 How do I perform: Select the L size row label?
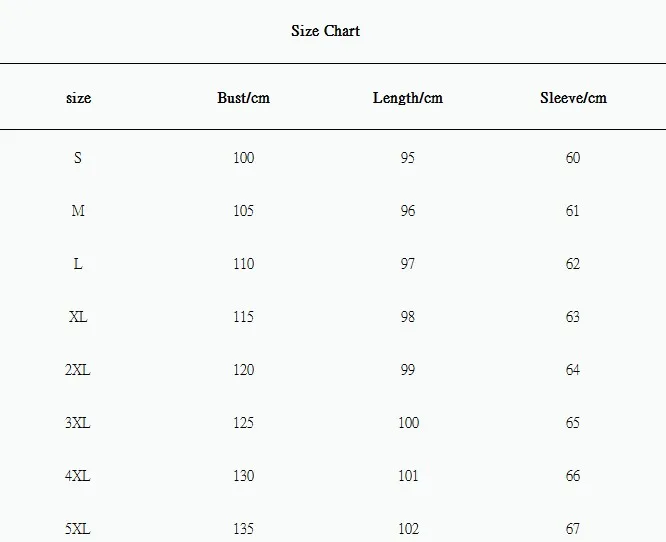click(x=78, y=264)
